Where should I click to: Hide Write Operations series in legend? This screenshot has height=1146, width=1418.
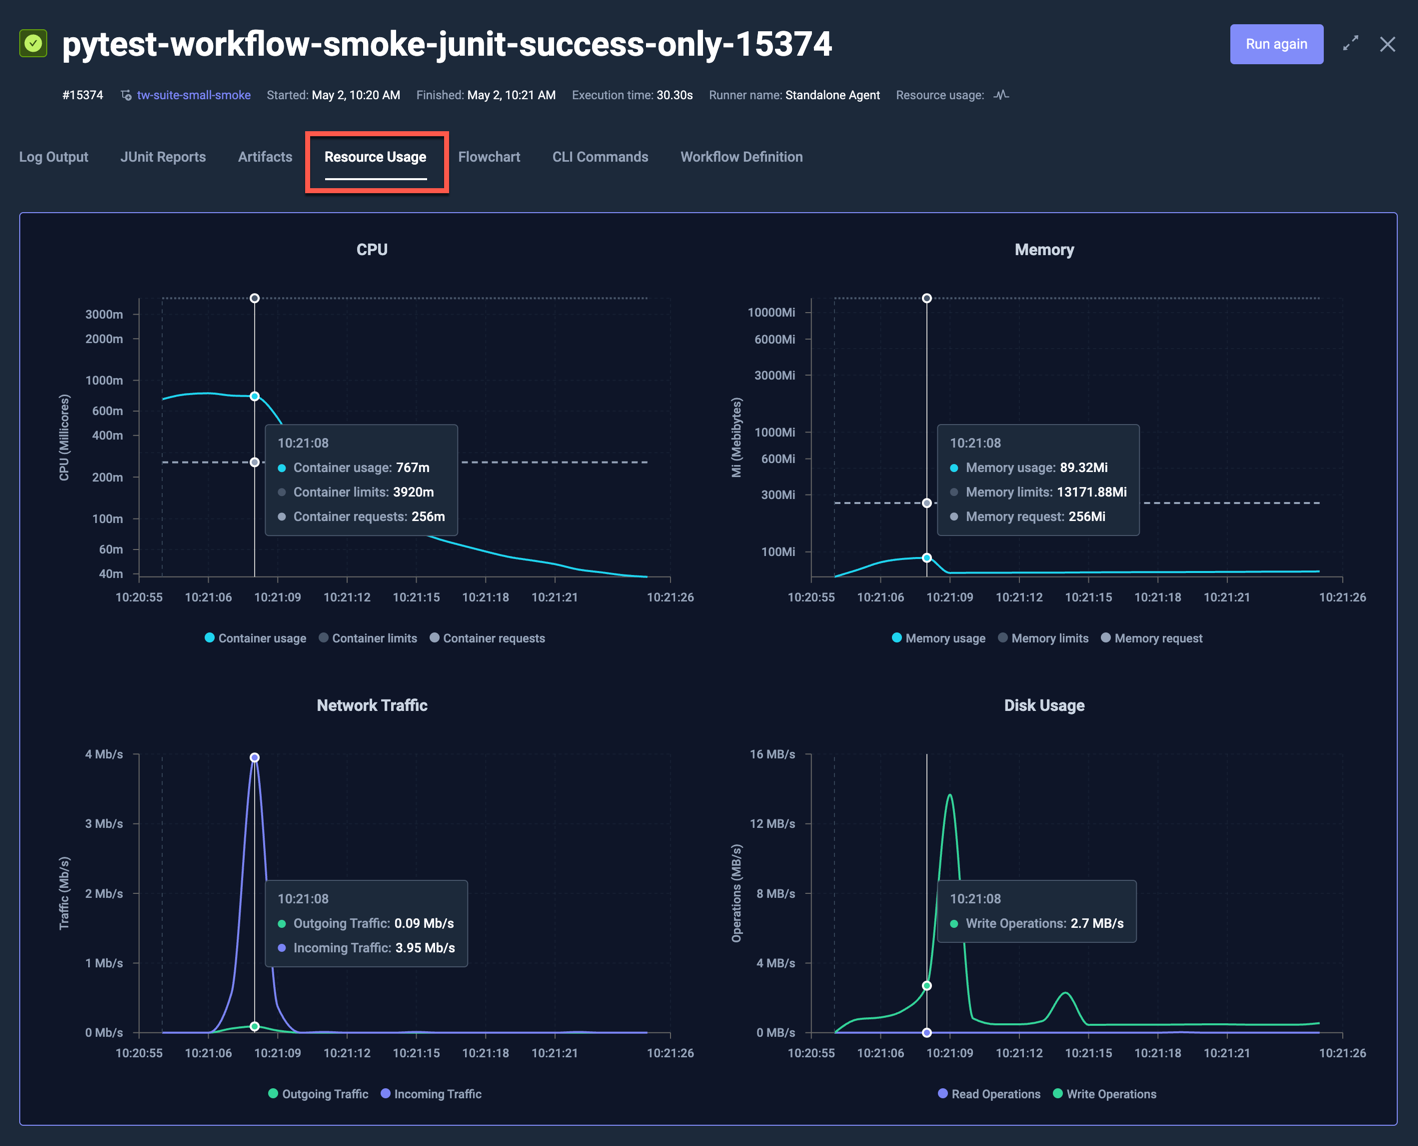tap(1105, 1094)
